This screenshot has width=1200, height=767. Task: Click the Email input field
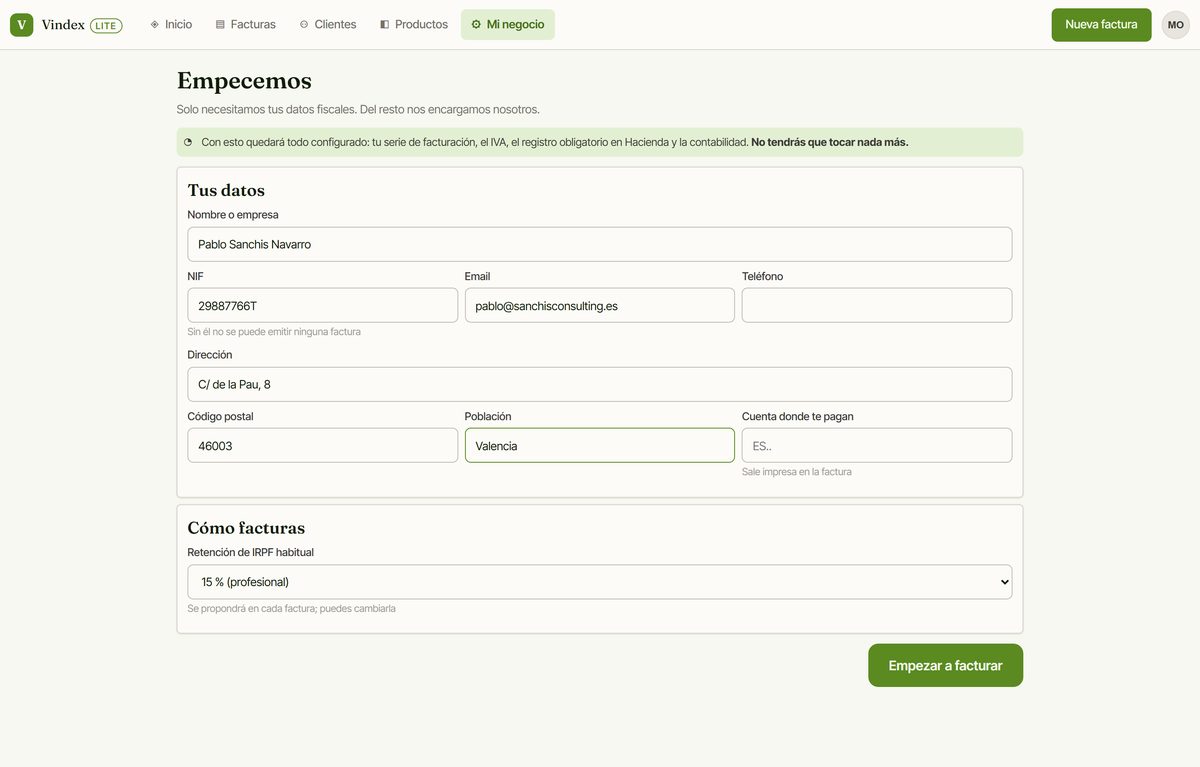pos(600,306)
